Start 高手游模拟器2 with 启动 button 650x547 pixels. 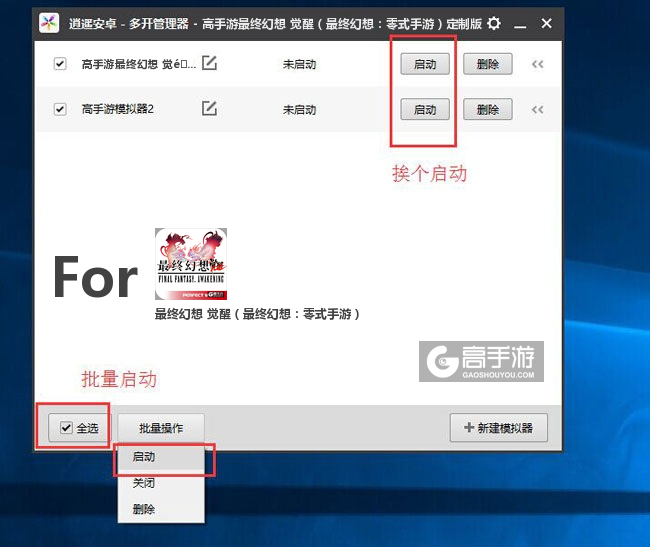pyautogui.click(x=425, y=110)
